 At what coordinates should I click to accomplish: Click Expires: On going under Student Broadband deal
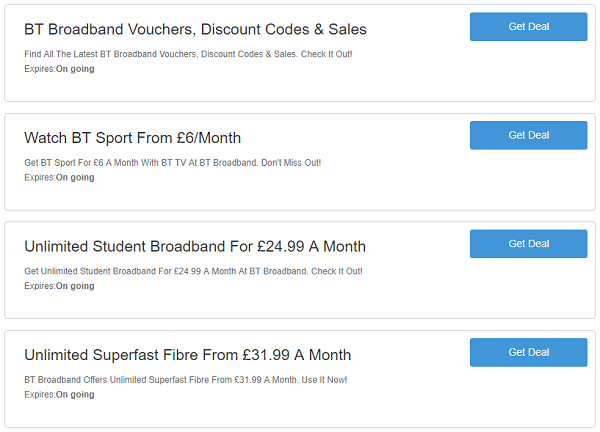pyautogui.click(x=59, y=286)
